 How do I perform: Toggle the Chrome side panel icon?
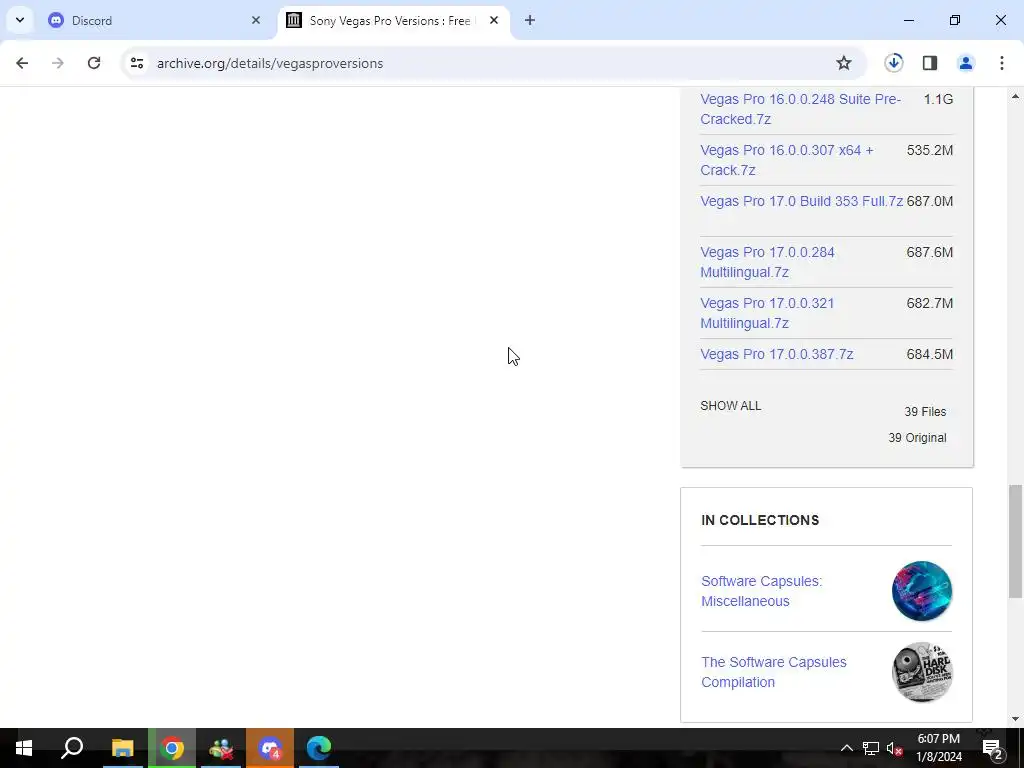click(930, 63)
